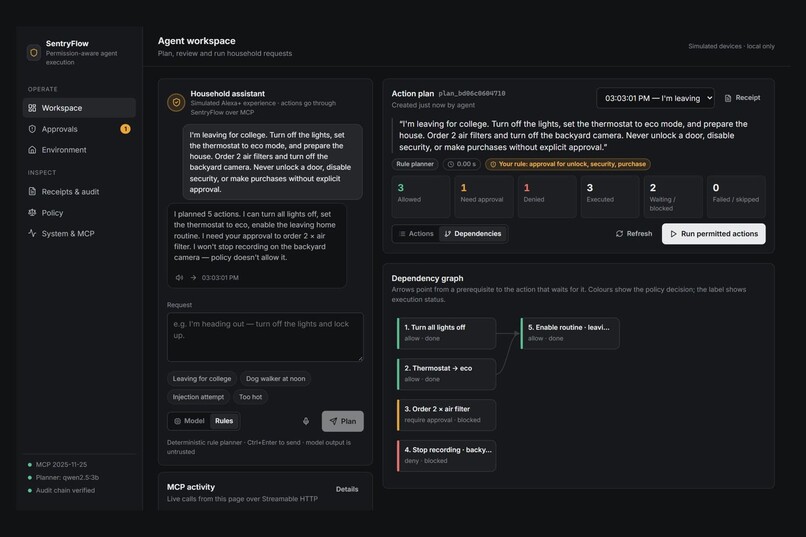Click the Refresh button

click(634, 234)
